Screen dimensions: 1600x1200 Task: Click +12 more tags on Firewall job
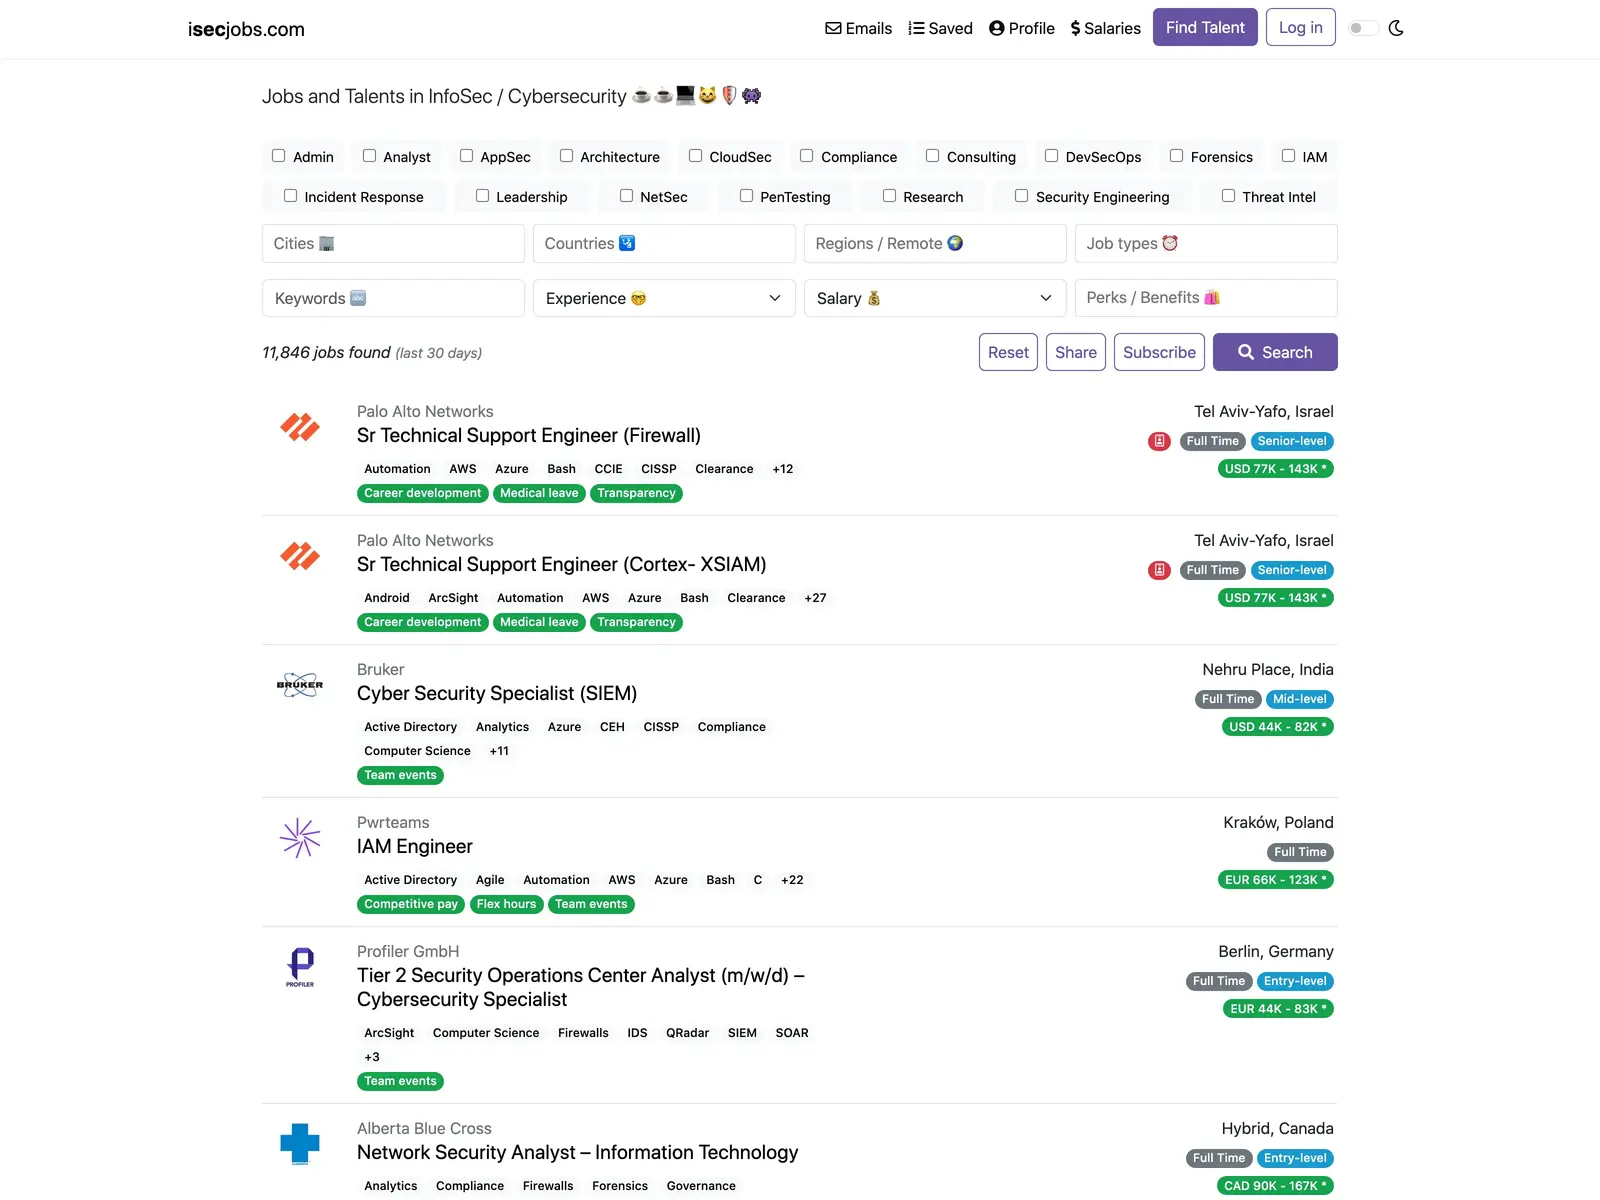pyautogui.click(x=783, y=469)
